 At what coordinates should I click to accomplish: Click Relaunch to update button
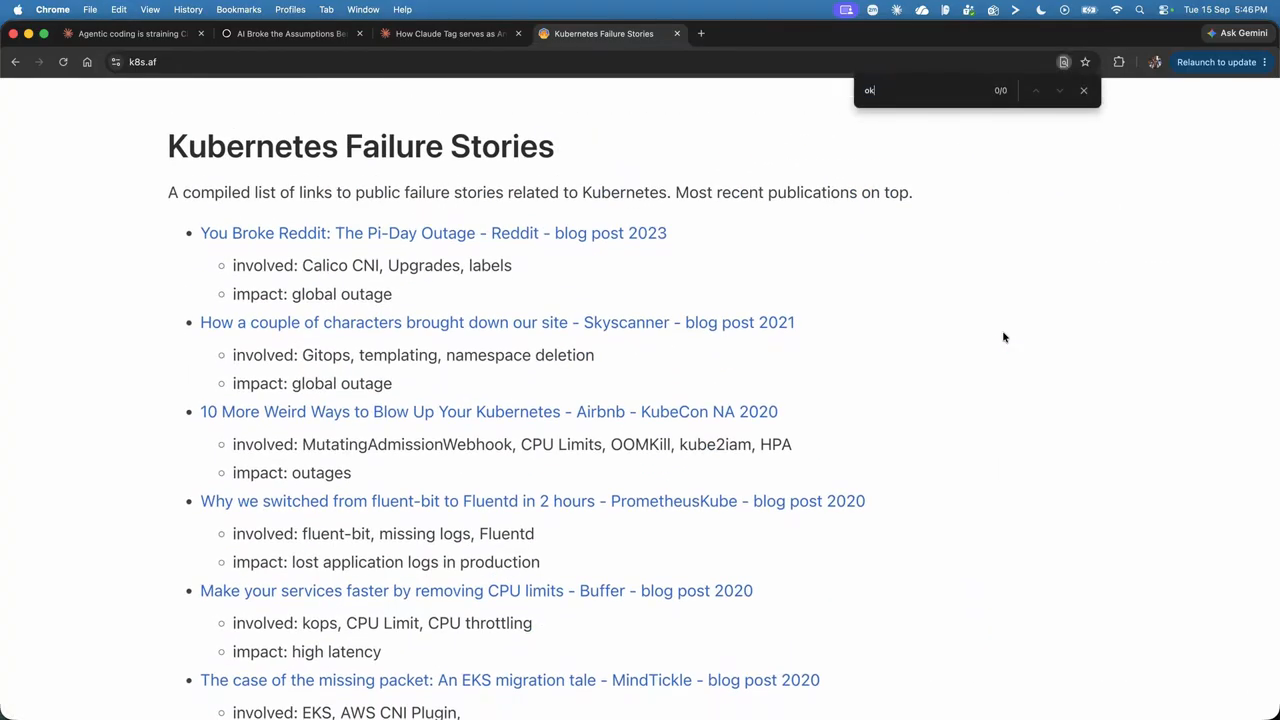coord(1222,62)
